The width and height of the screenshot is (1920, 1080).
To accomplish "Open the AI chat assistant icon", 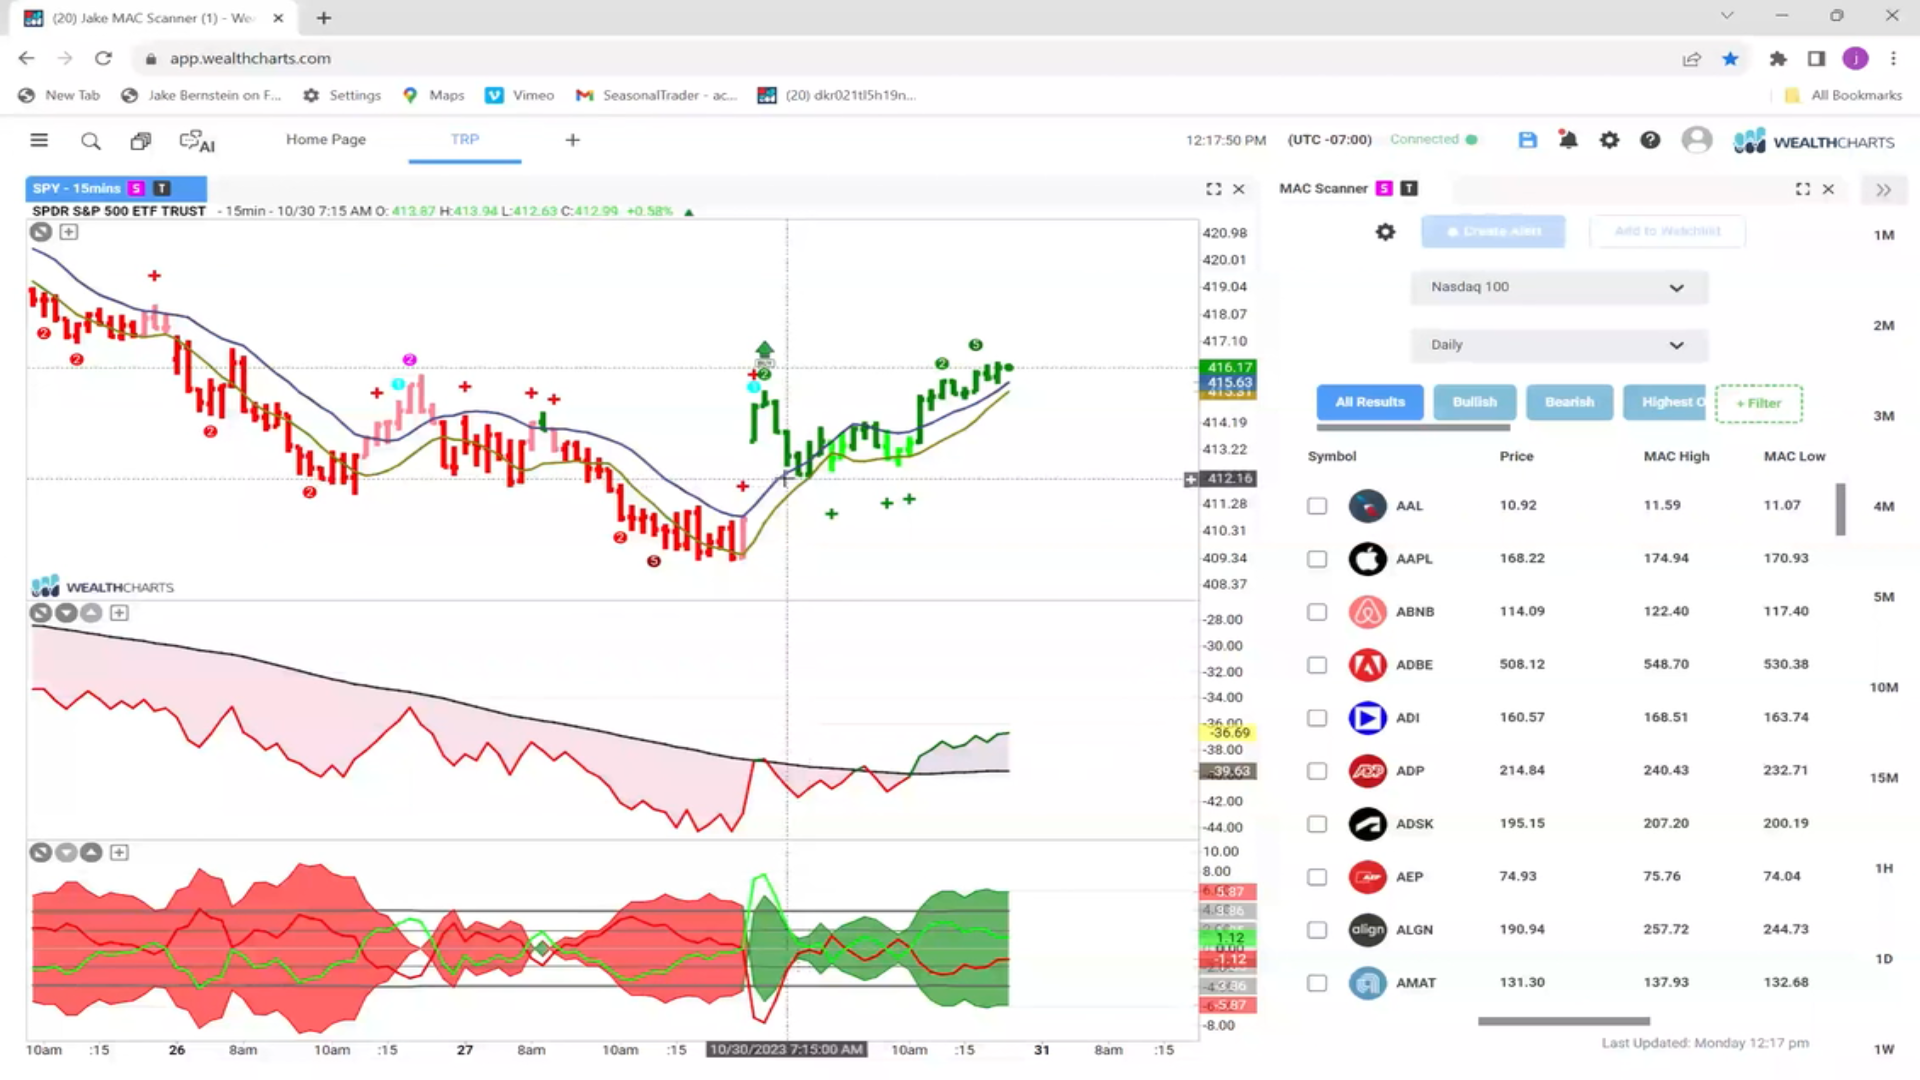I will click(x=197, y=141).
